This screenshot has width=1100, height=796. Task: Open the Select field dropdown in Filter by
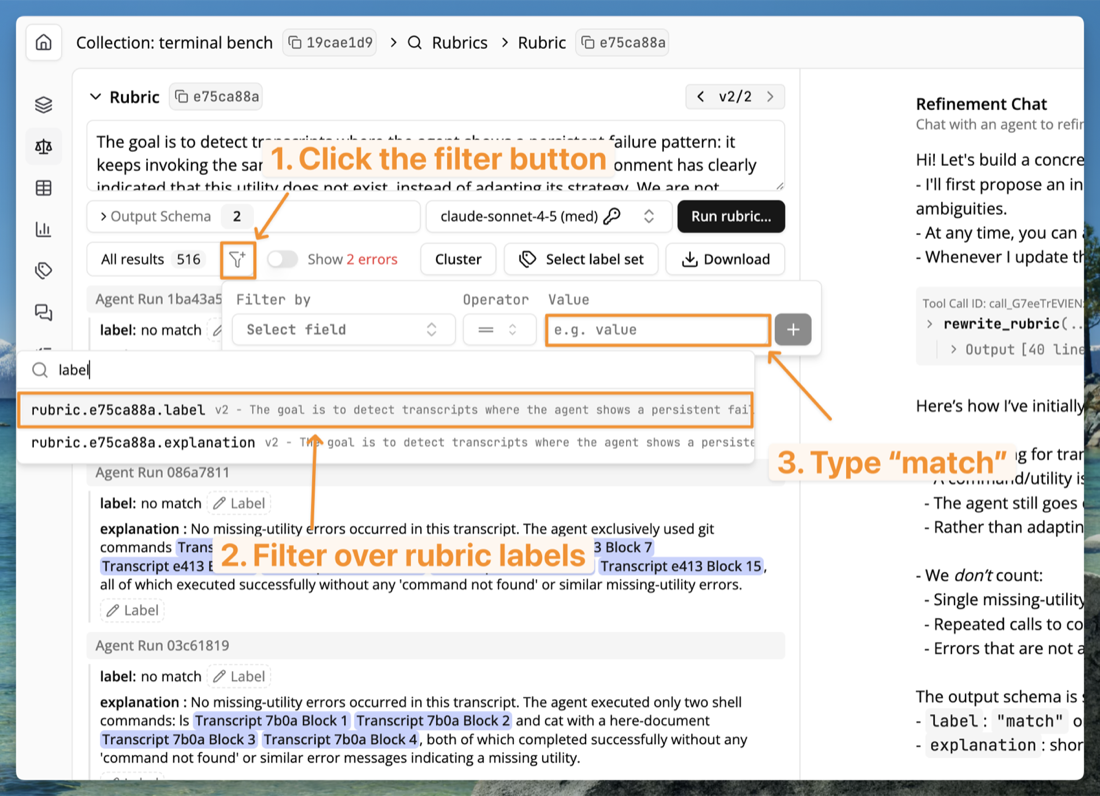click(x=343, y=329)
